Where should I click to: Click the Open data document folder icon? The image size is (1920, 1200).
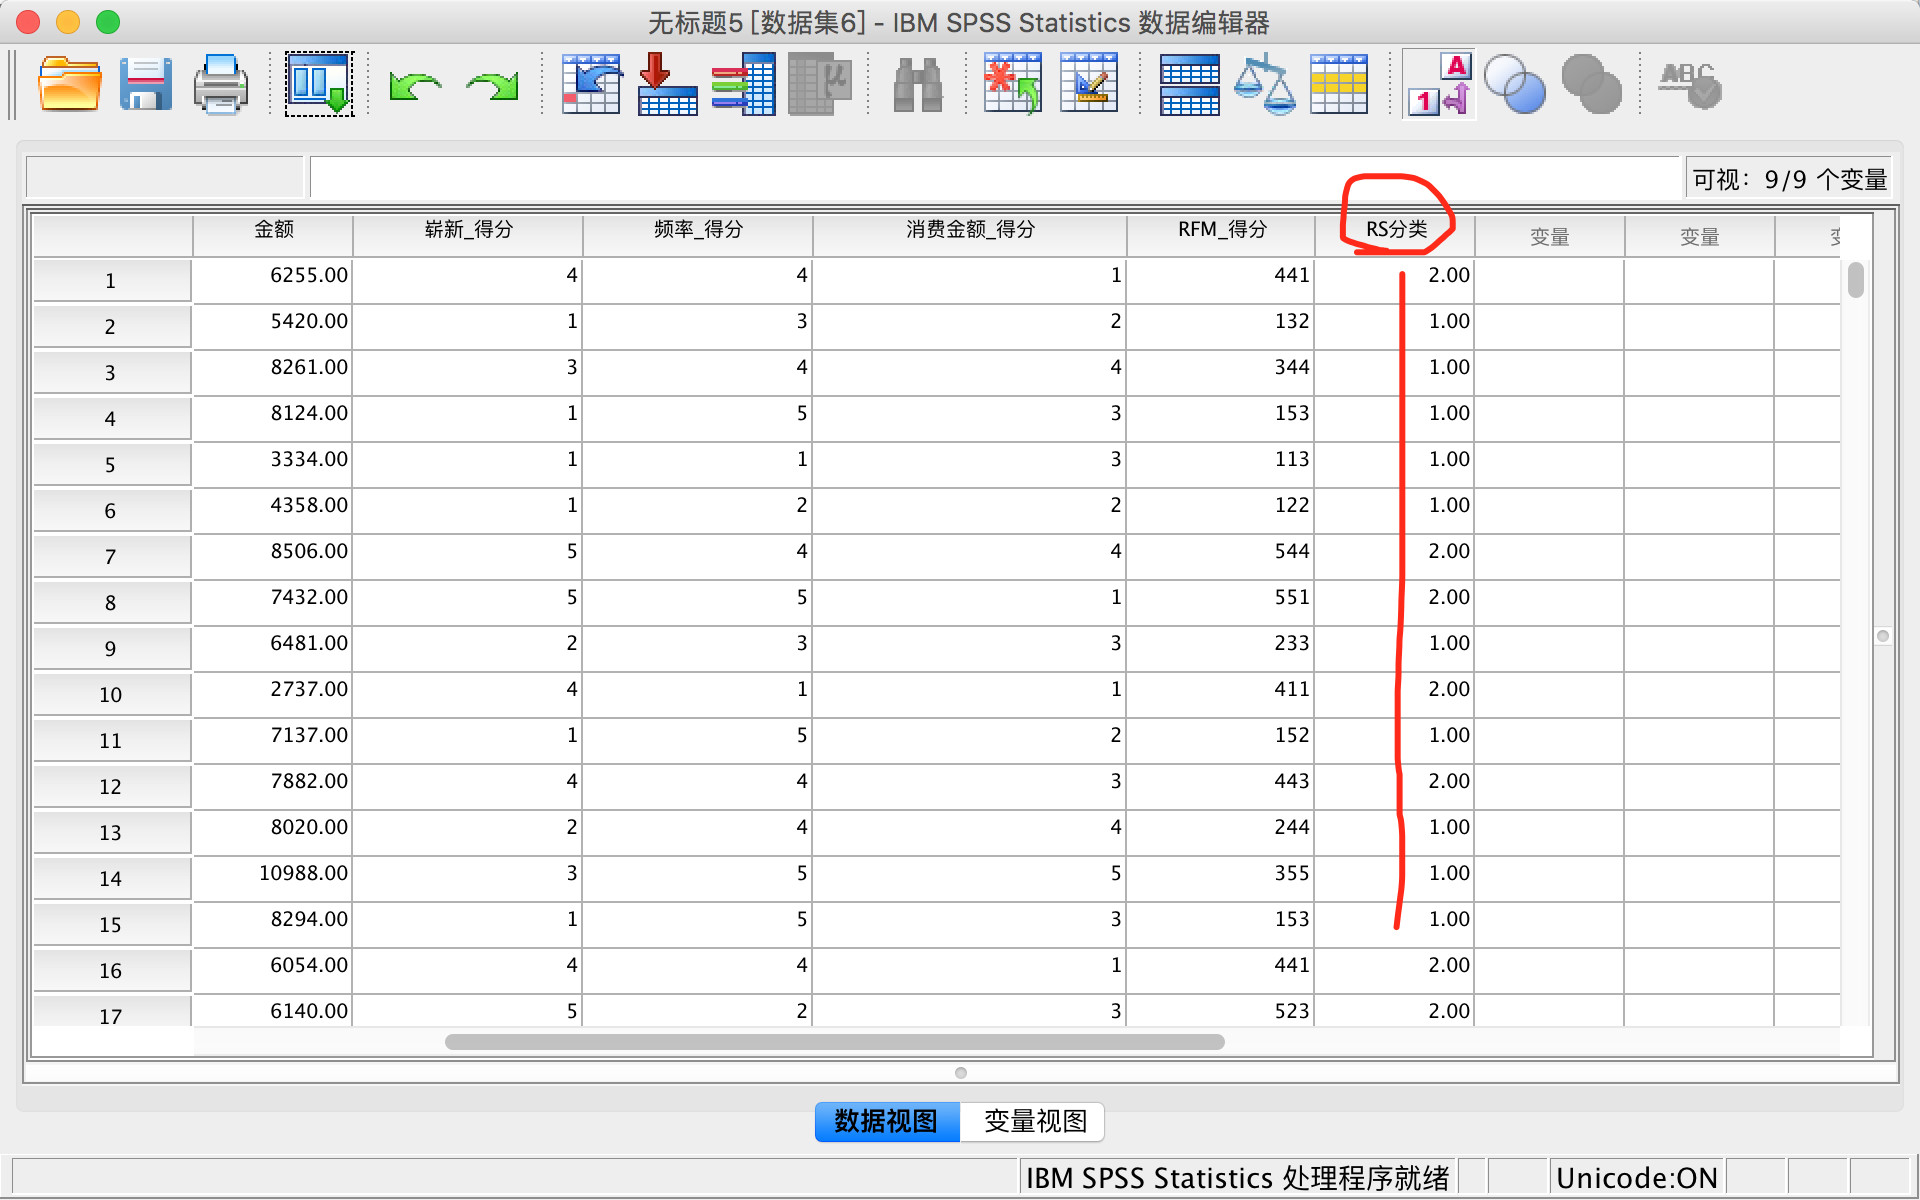69,85
